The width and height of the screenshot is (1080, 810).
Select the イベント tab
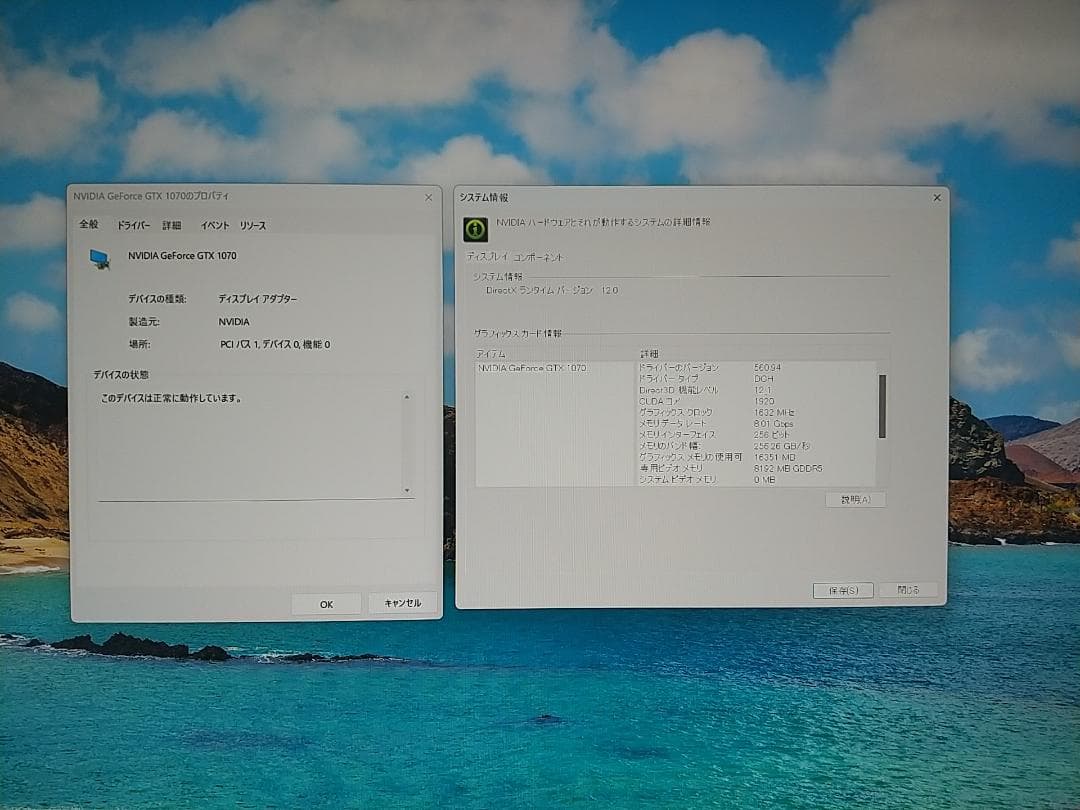[214, 226]
